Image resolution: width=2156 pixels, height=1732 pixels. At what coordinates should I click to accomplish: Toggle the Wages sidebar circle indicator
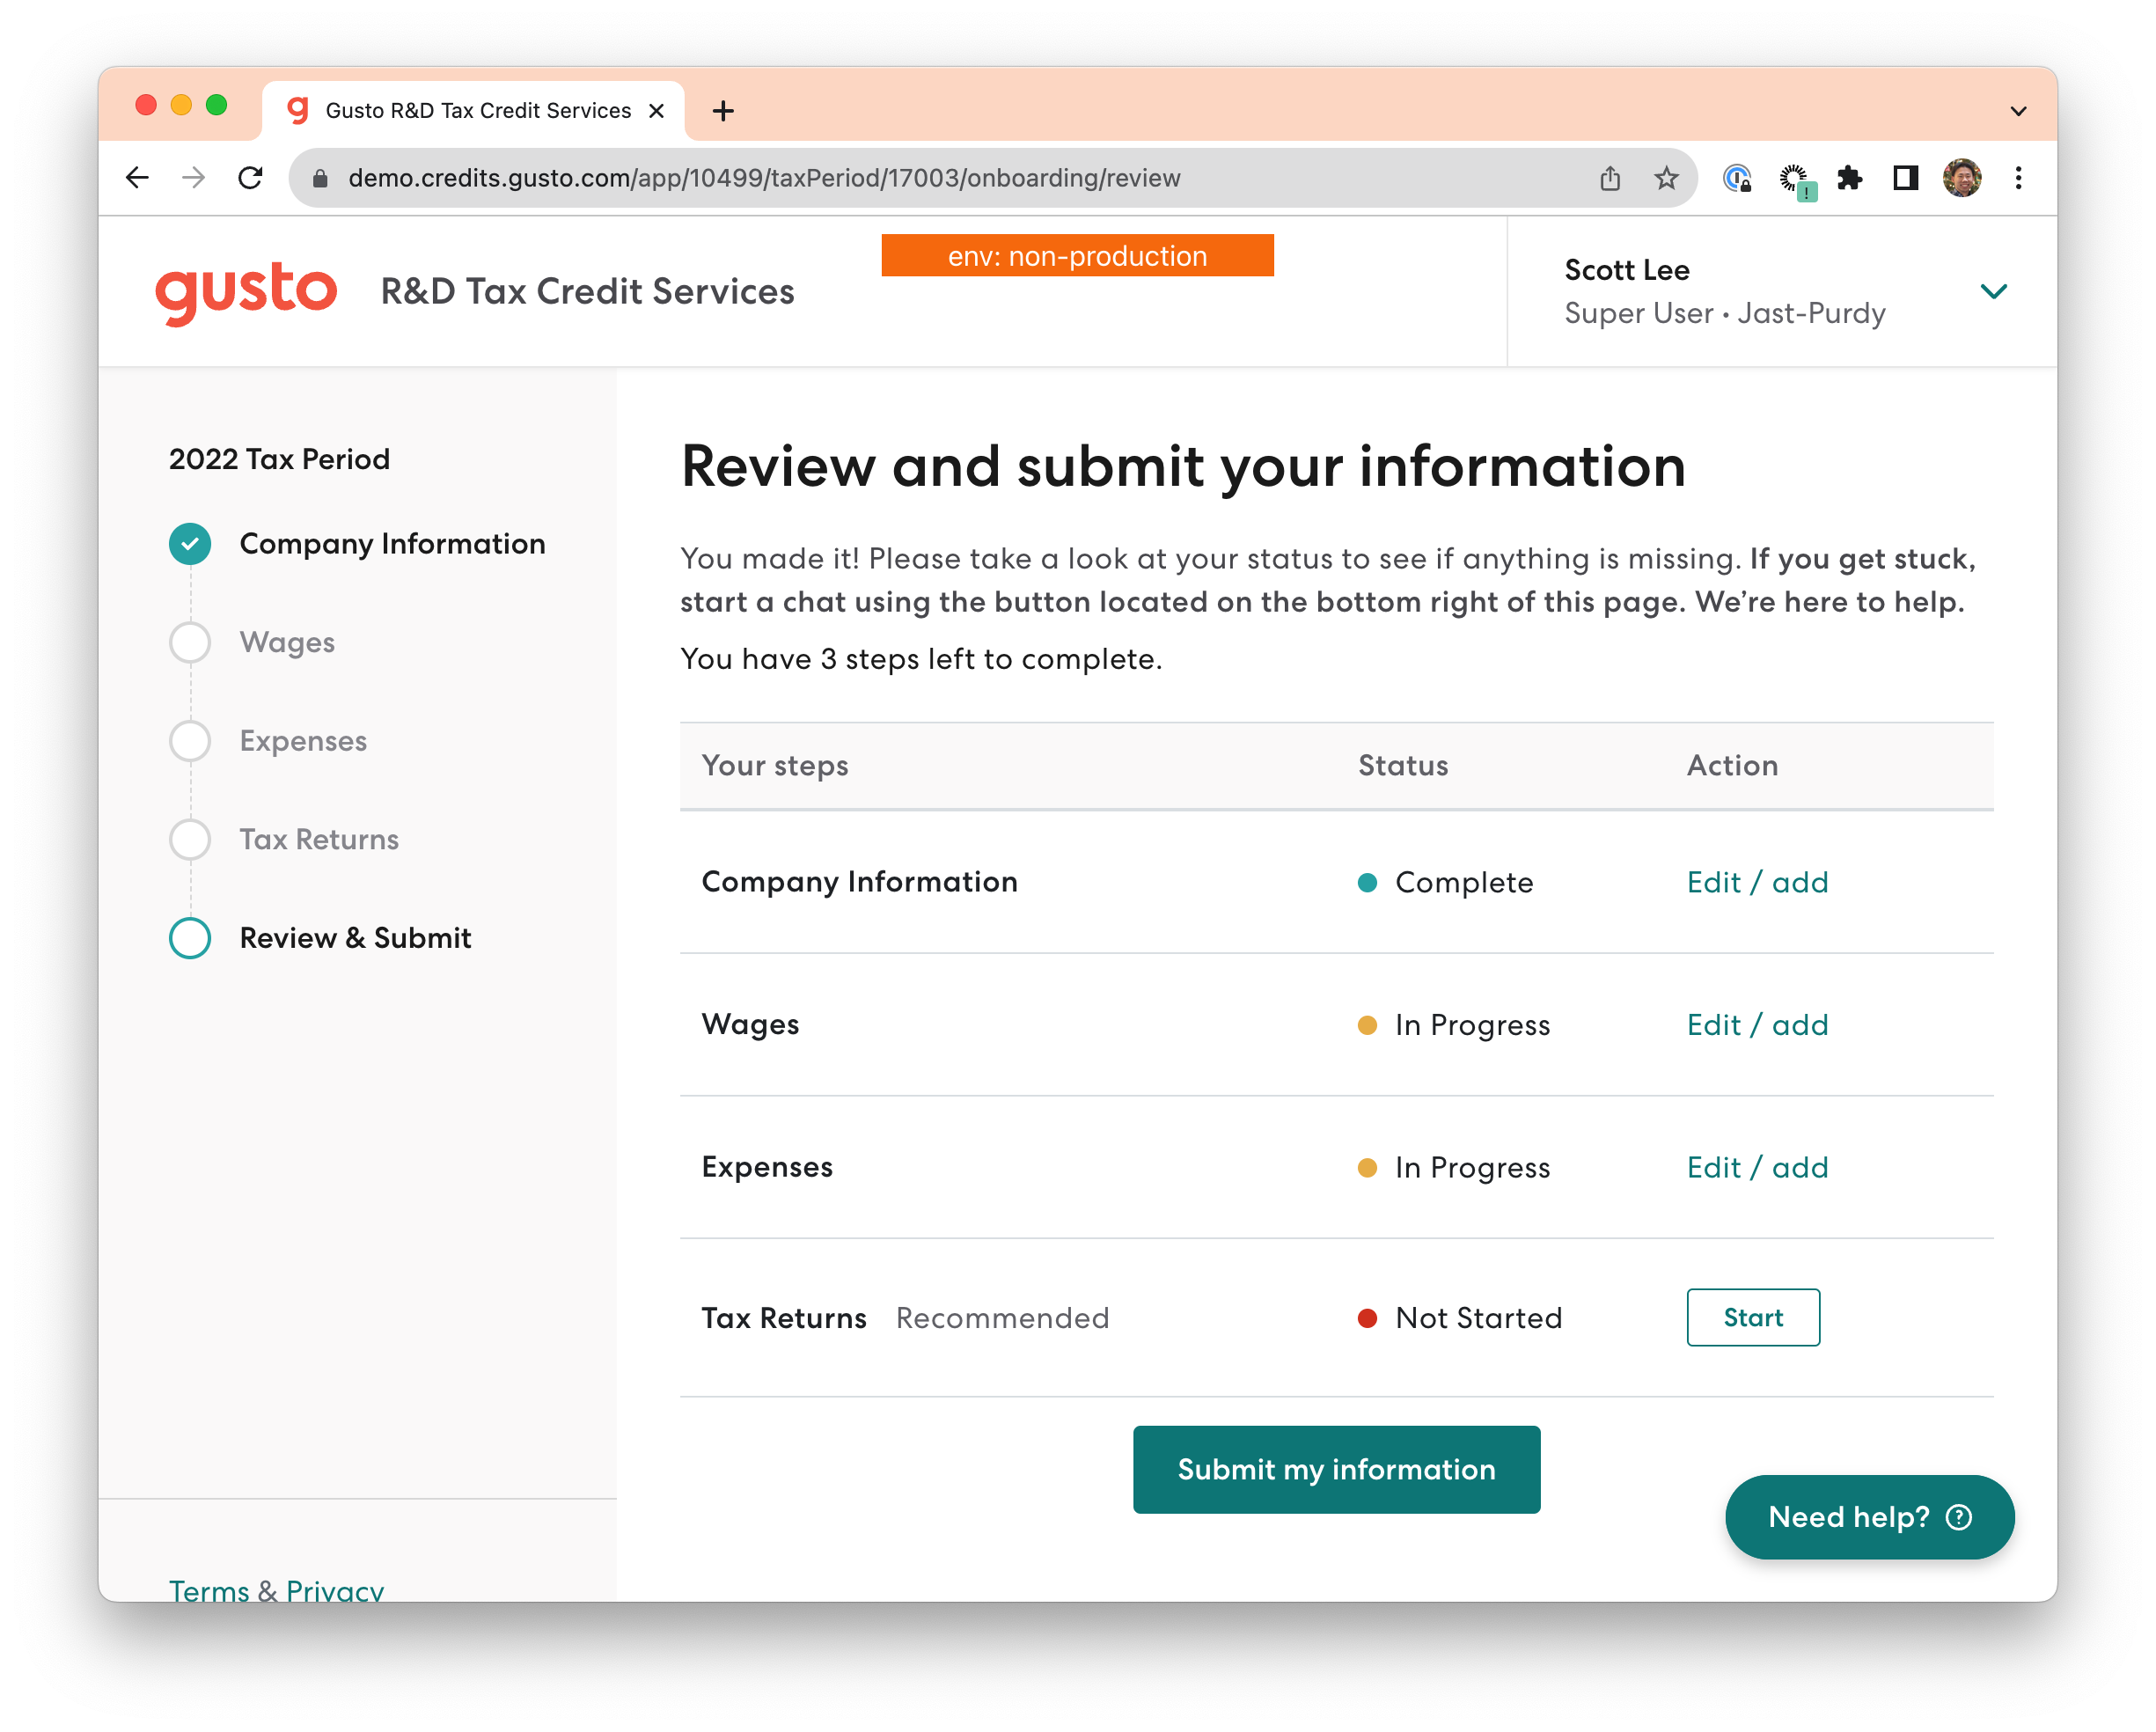pos(193,642)
